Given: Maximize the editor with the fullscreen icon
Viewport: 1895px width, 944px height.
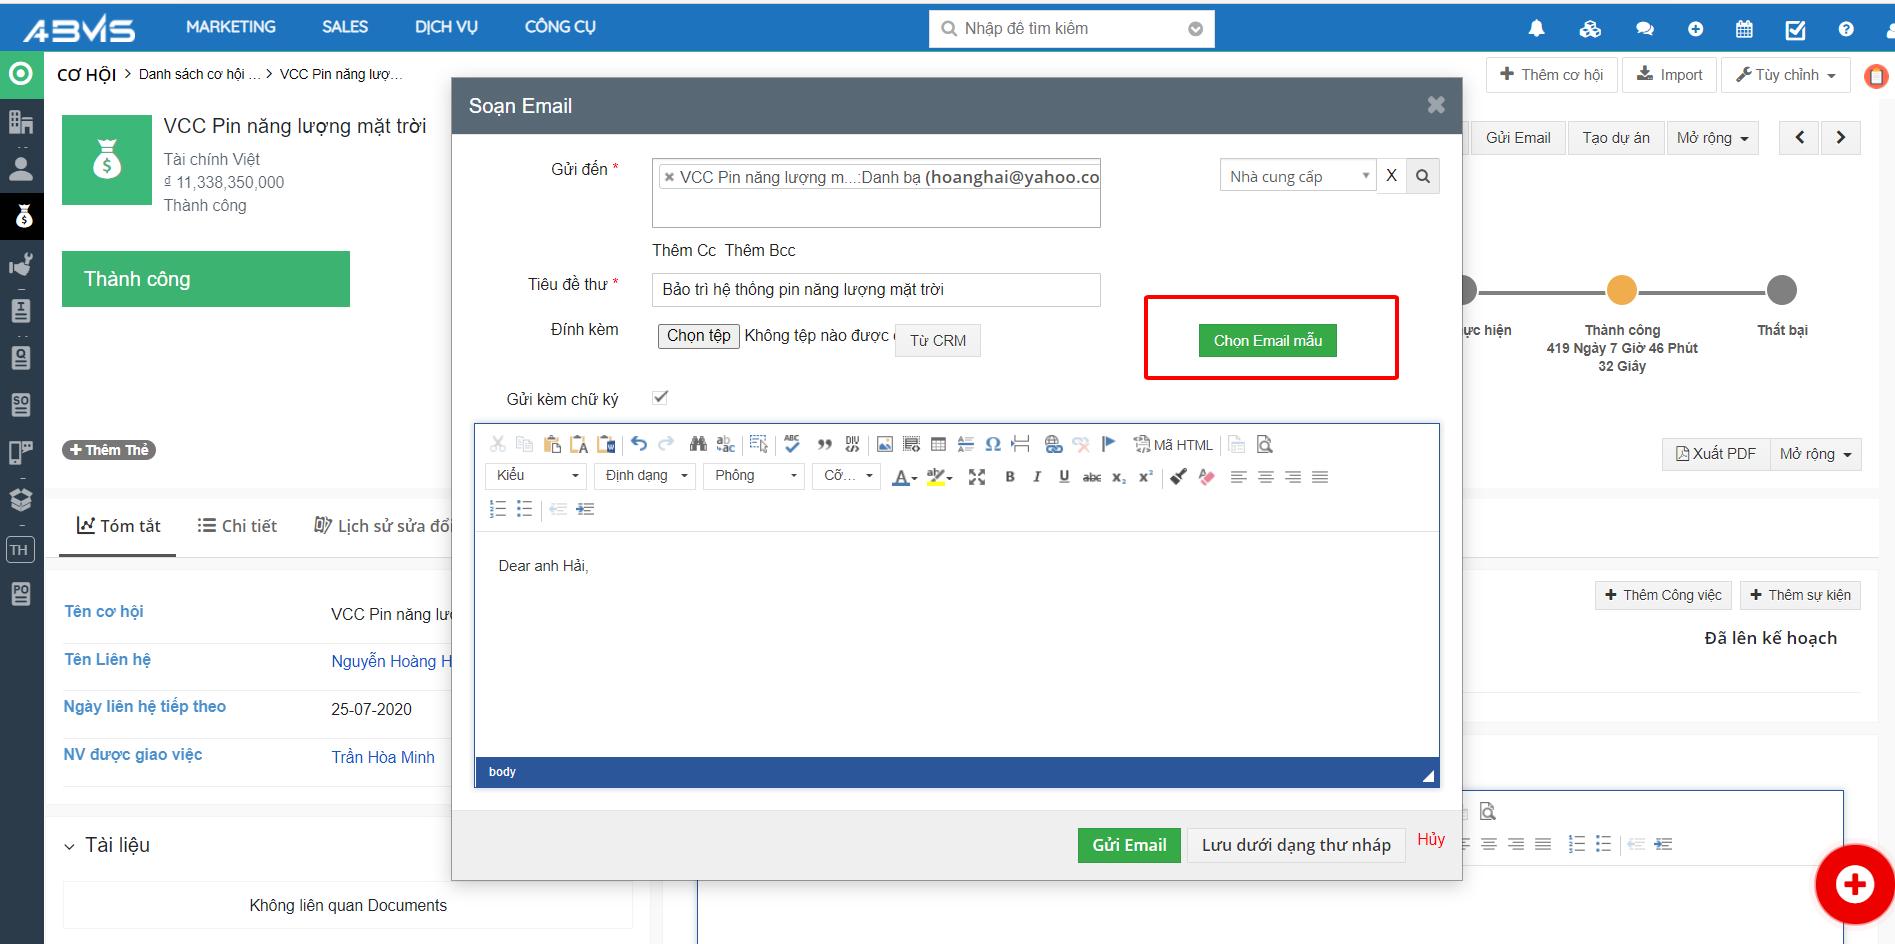Looking at the screenshot, I should 977,477.
